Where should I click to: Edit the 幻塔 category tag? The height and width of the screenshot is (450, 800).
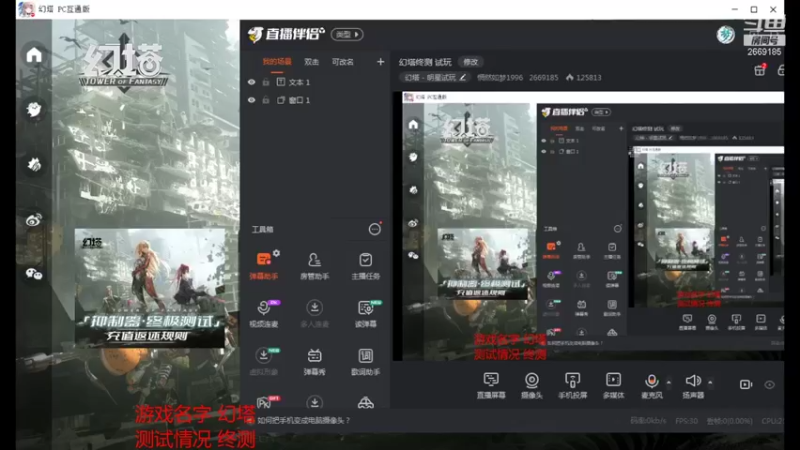point(434,78)
